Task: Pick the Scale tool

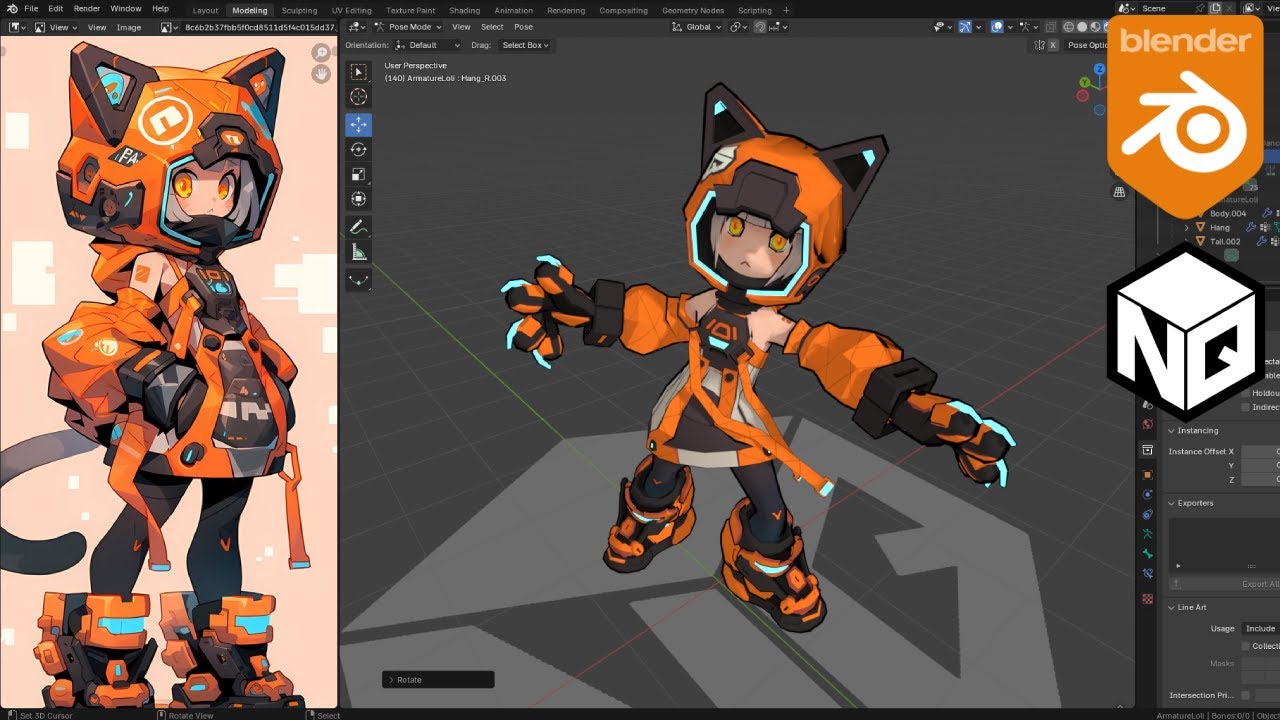Action: coord(358,174)
